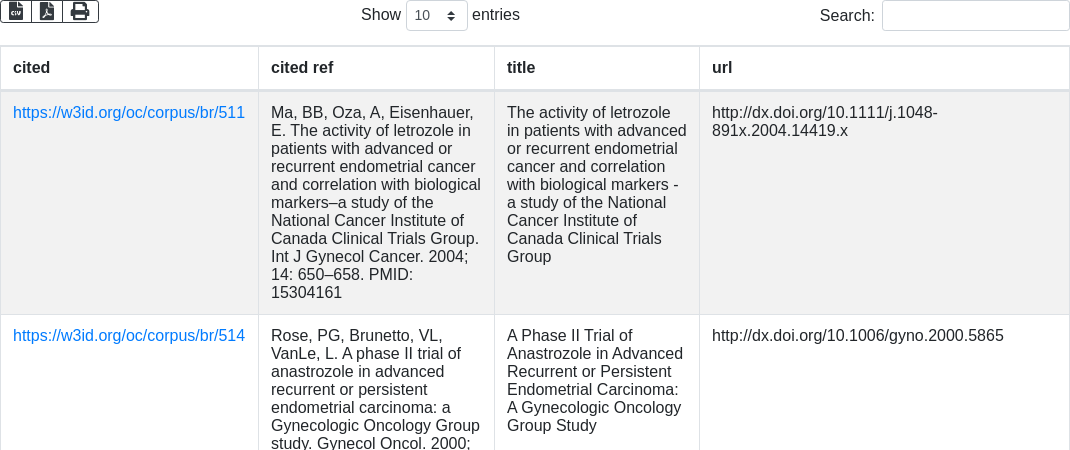This screenshot has width=1070, height=450.
Task: Click the 10.1006/gyno.2000.5865 DOI url cell
Action: tap(857, 335)
